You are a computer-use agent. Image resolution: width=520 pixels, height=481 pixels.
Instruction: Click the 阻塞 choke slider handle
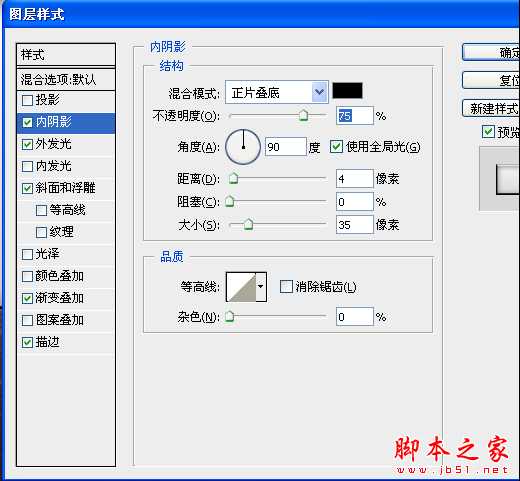(x=230, y=201)
